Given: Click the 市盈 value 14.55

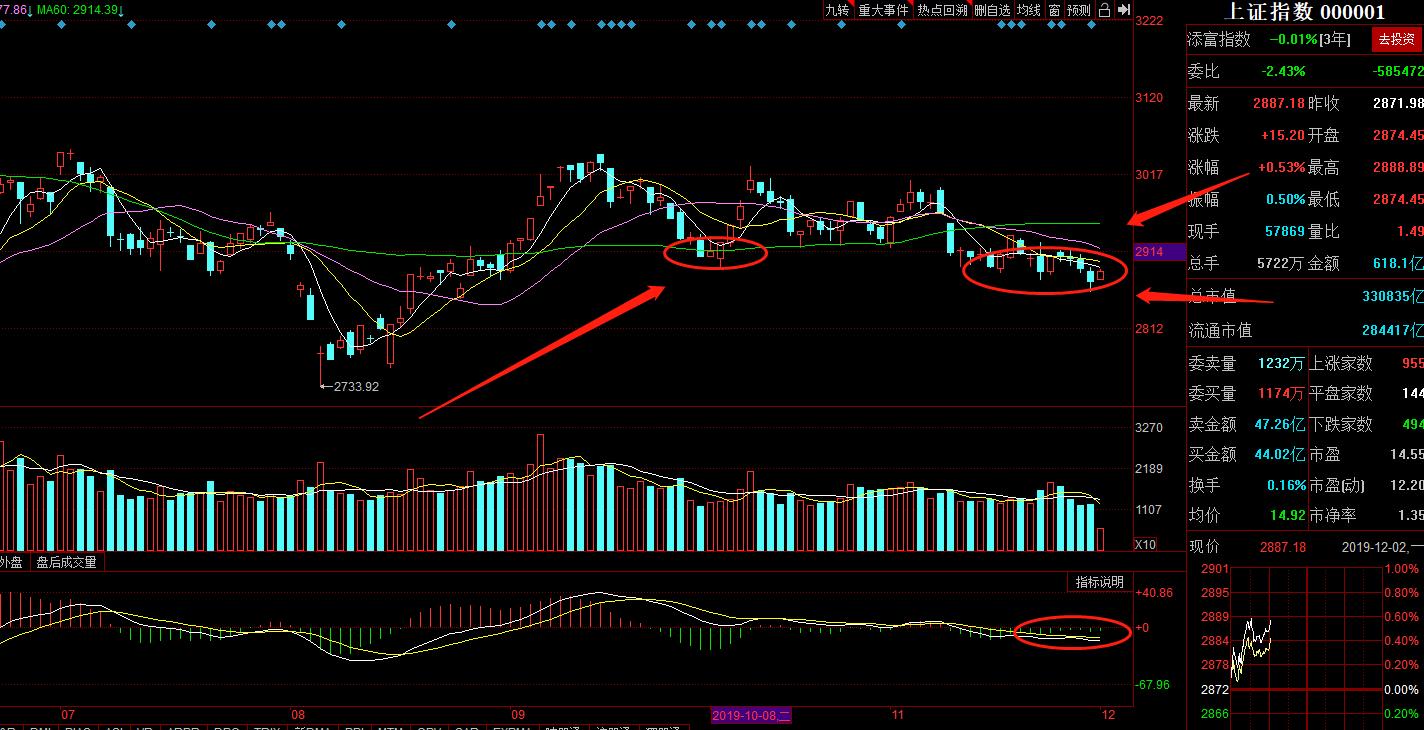Looking at the screenshot, I should pos(1406,455).
